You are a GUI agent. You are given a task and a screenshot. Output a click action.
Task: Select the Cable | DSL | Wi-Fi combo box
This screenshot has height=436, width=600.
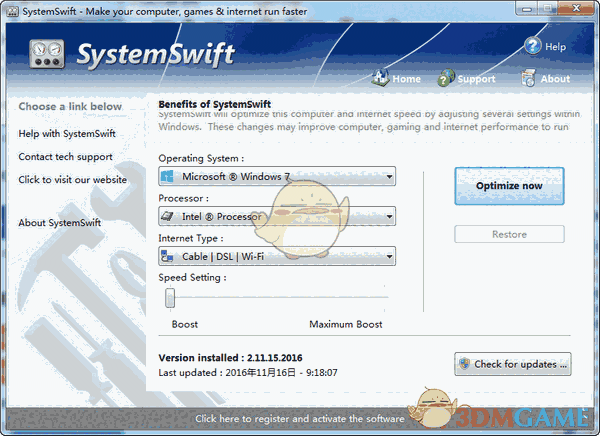(277, 256)
